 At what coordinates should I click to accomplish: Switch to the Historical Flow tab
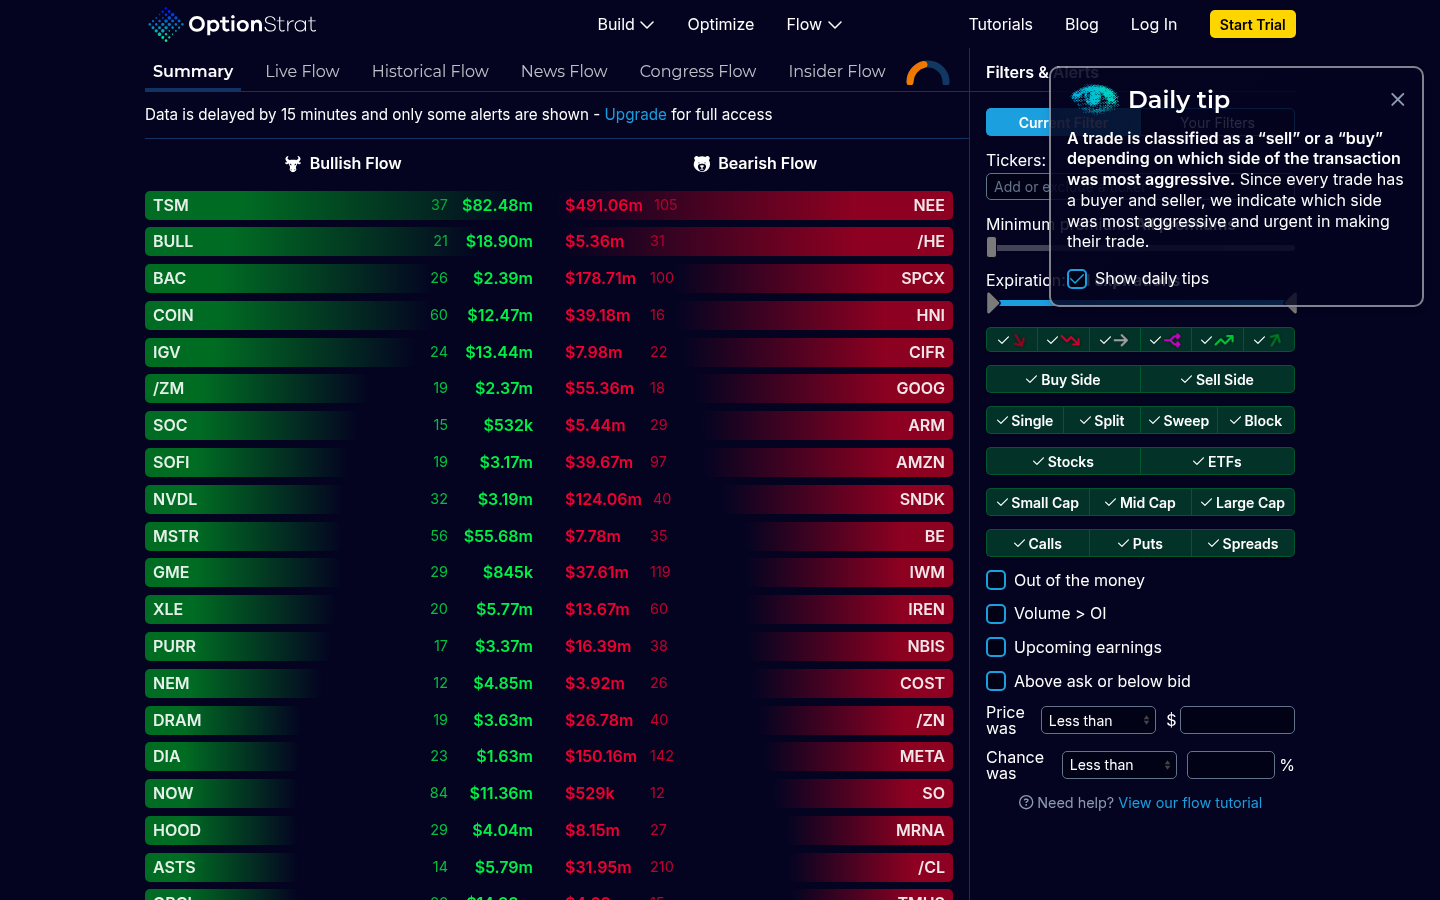click(x=430, y=71)
